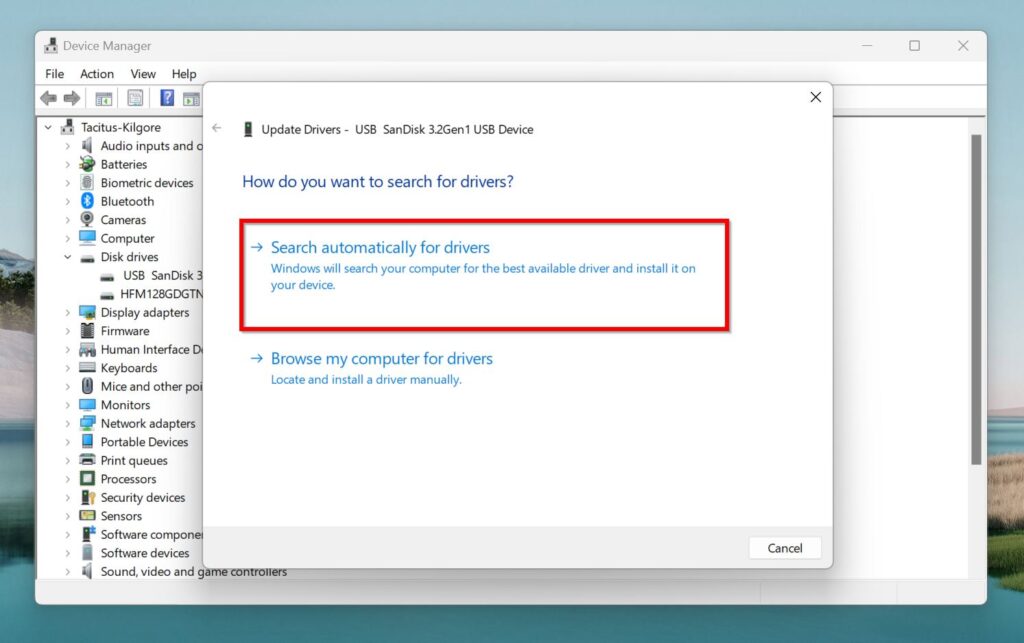Screen dimensions: 1024x643
Task: Expand the Audio inputs and outputs category
Action: (67, 145)
